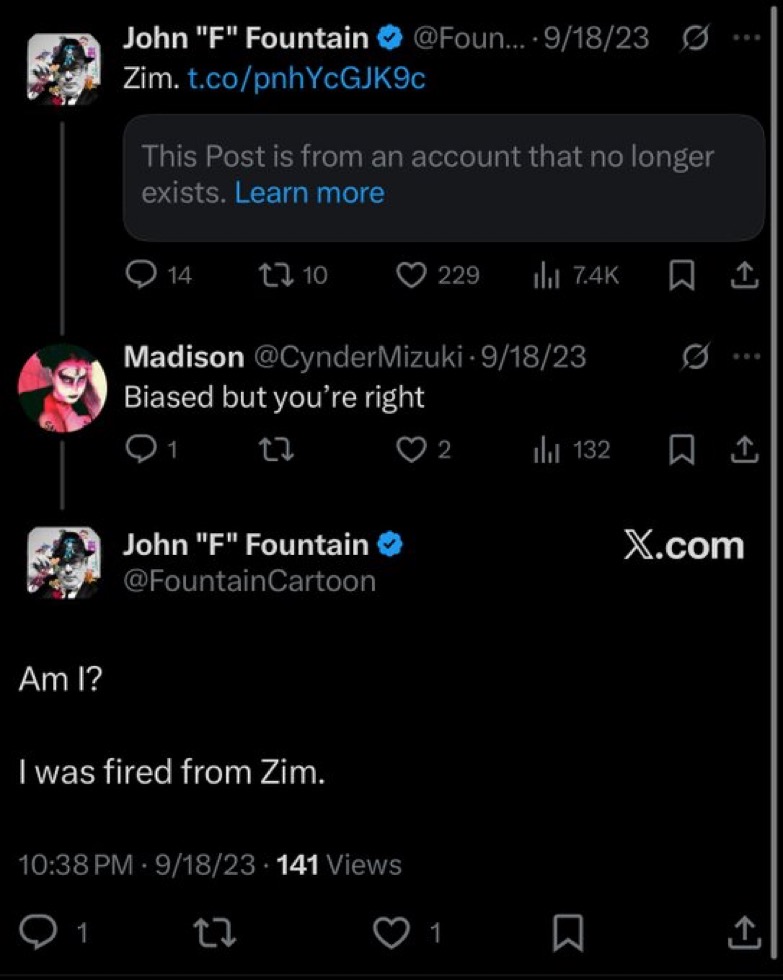
Task: Reply to Madison's post
Action: pos(151,449)
